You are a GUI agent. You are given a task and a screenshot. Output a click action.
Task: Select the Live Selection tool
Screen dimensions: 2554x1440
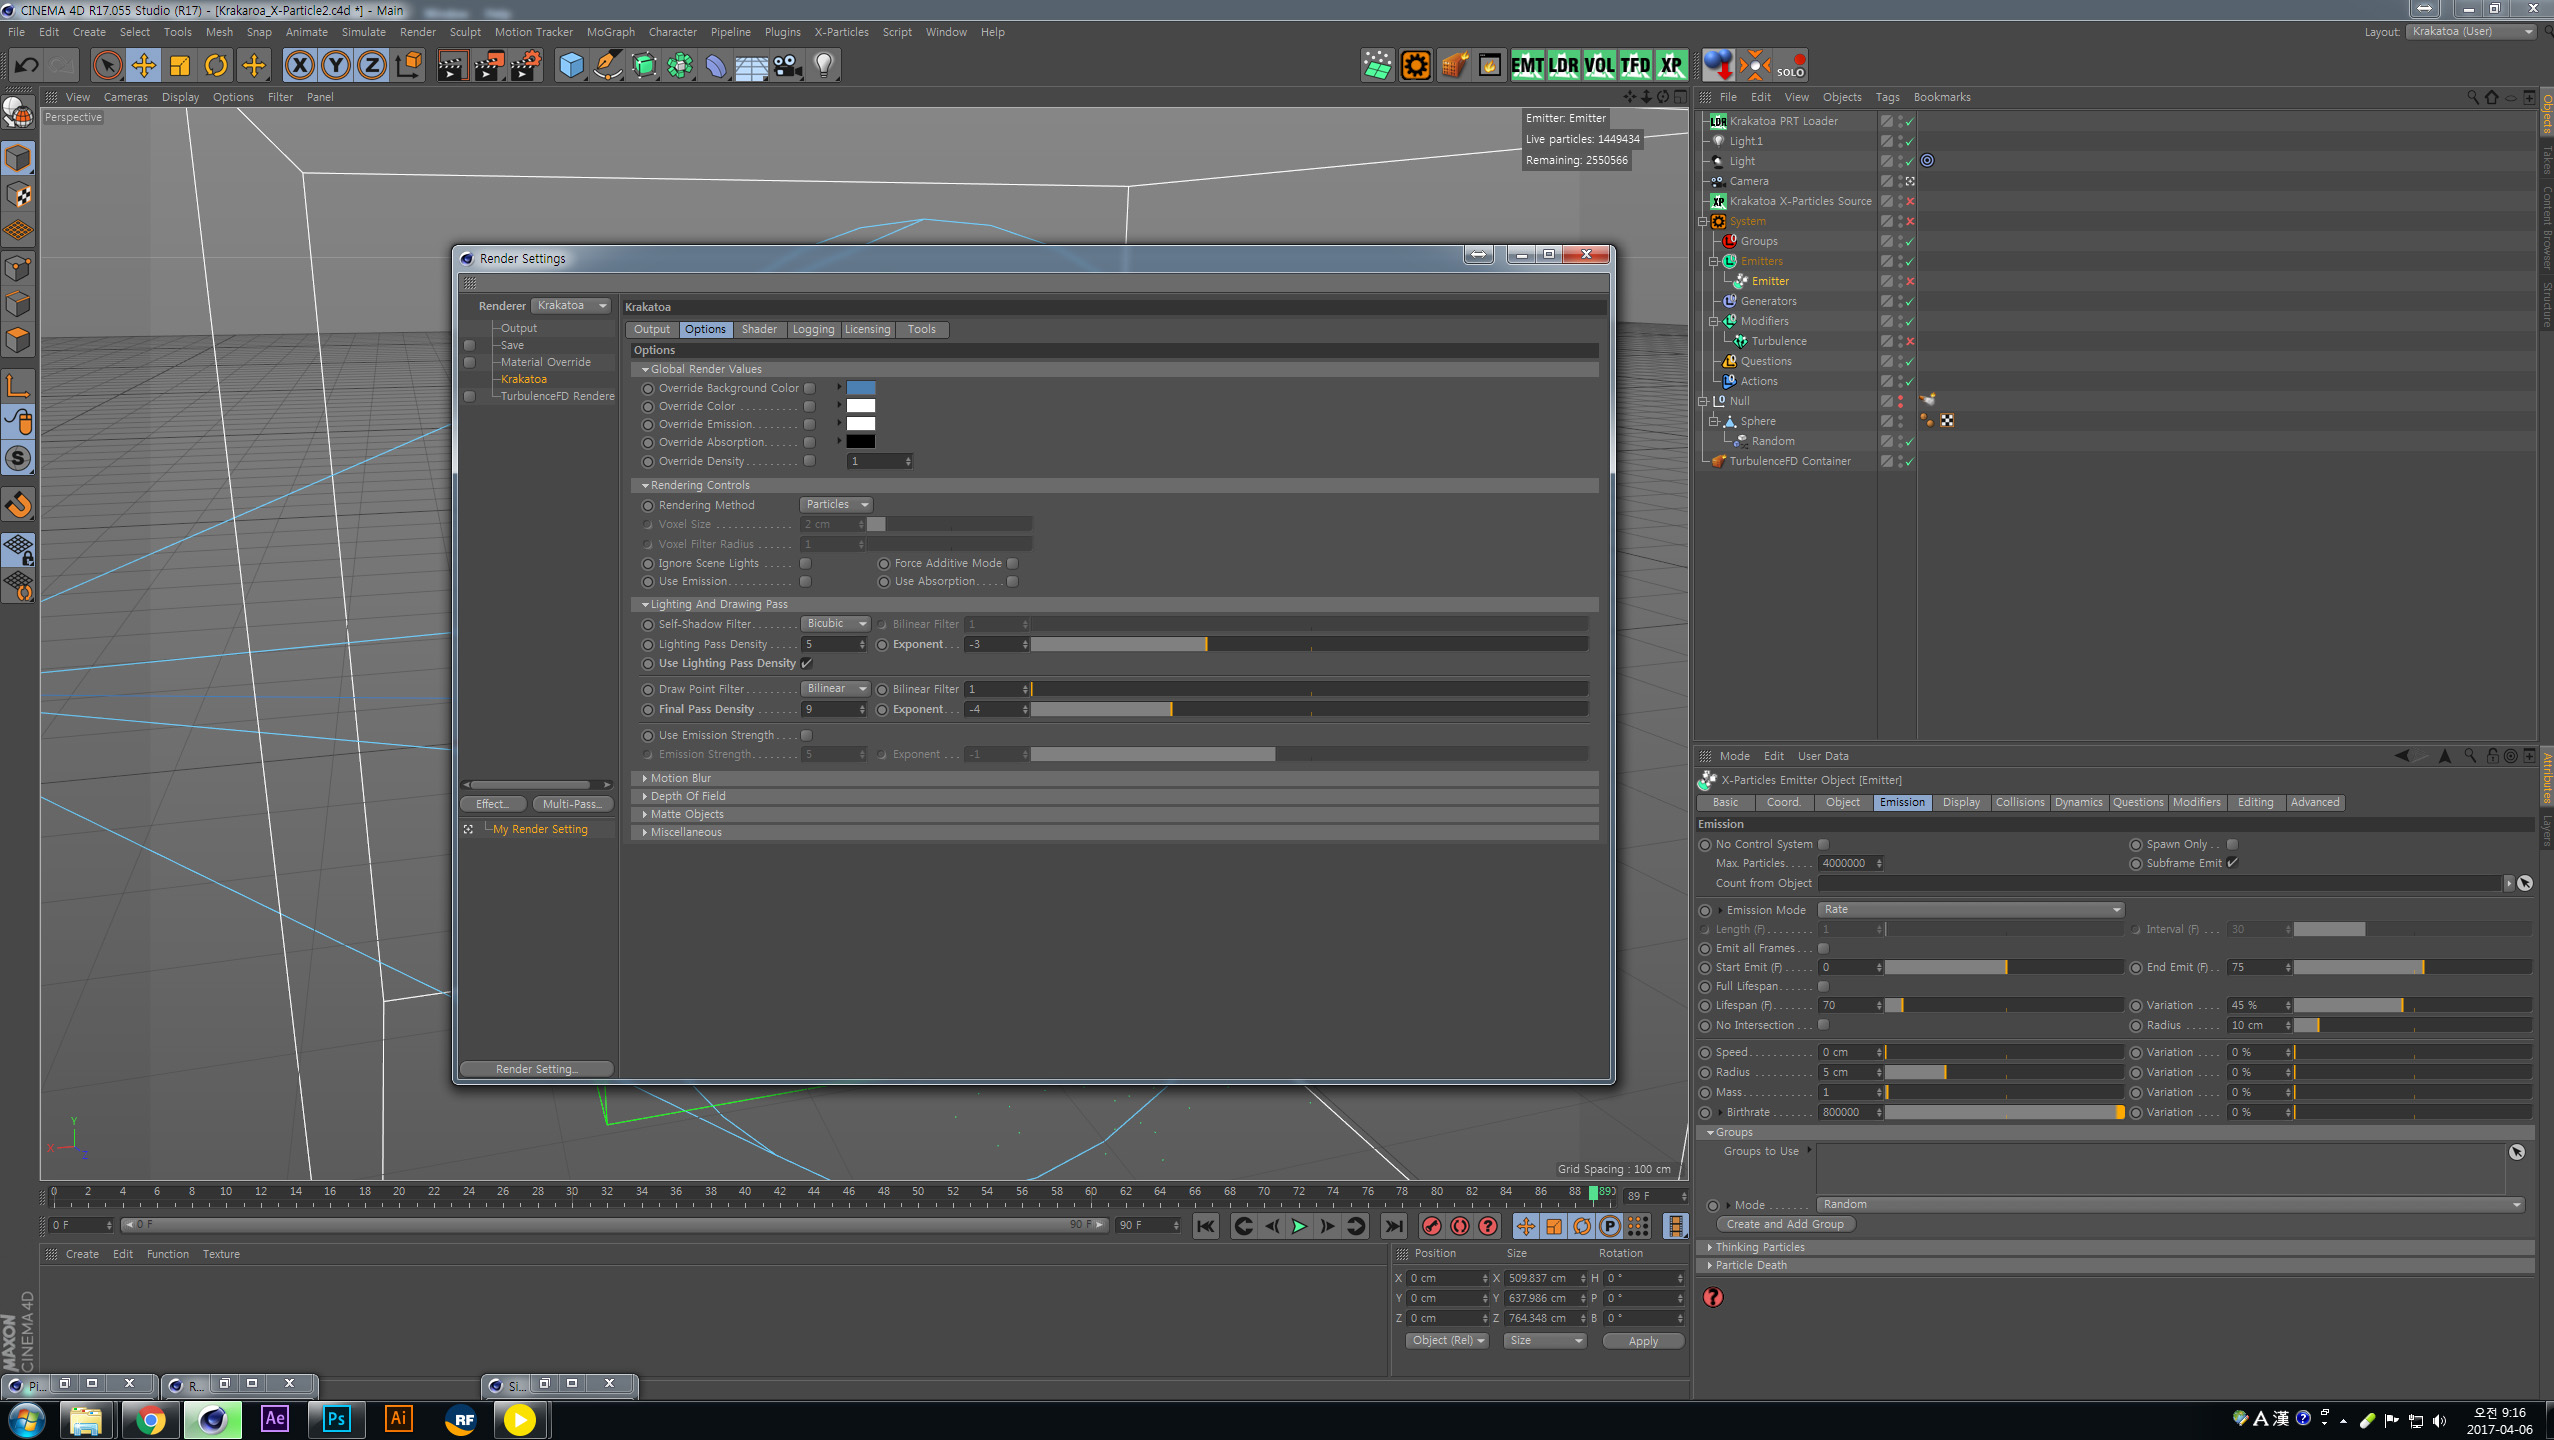(x=107, y=66)
